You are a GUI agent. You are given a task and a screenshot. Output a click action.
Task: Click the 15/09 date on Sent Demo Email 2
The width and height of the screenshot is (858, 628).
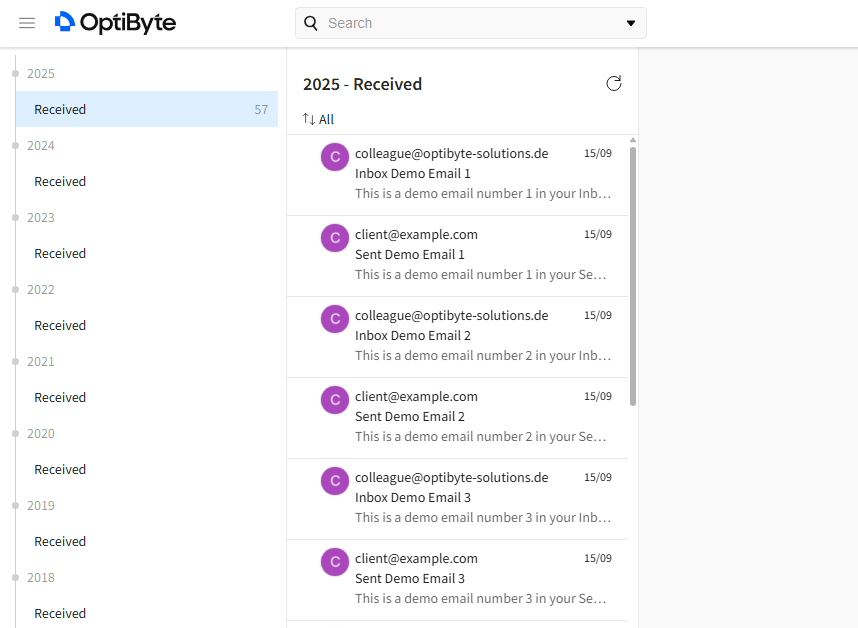[598, 396]
